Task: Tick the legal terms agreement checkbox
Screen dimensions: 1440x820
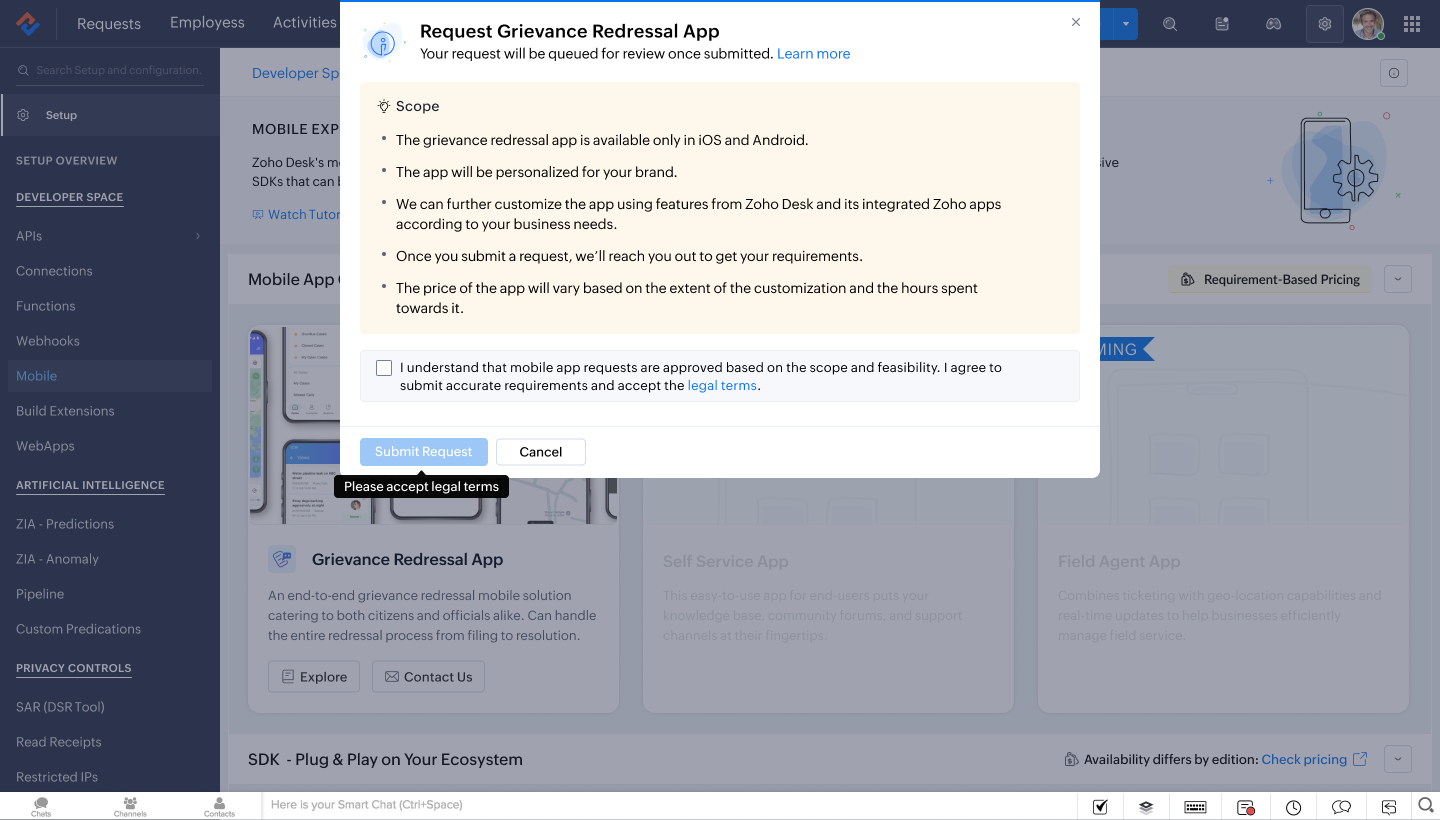Action: (x=384, y=368)
